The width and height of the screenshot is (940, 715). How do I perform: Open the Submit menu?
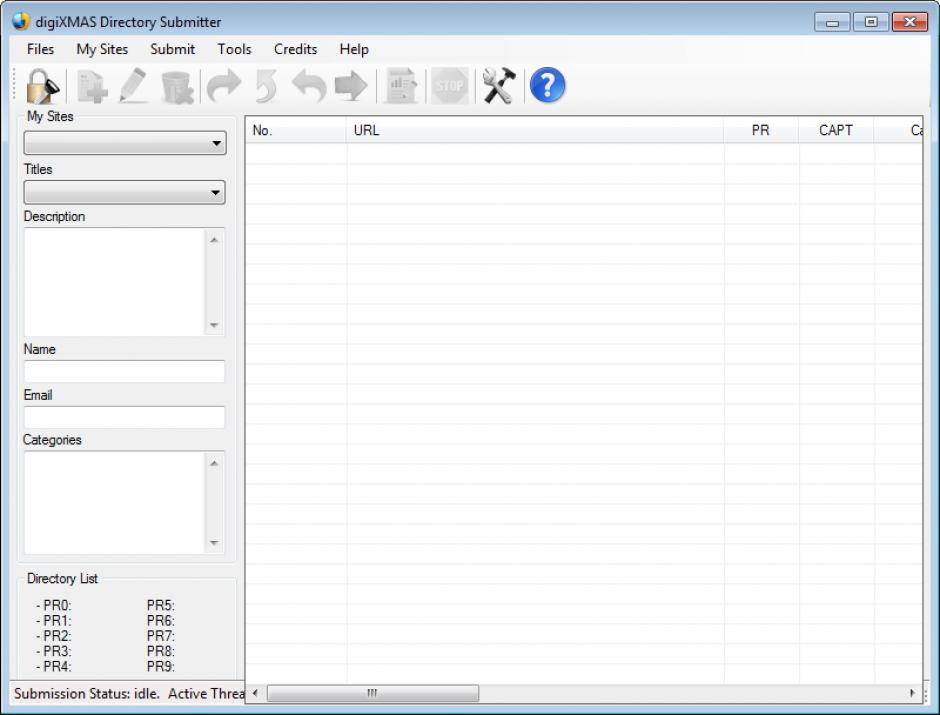(x=172, y=49)
